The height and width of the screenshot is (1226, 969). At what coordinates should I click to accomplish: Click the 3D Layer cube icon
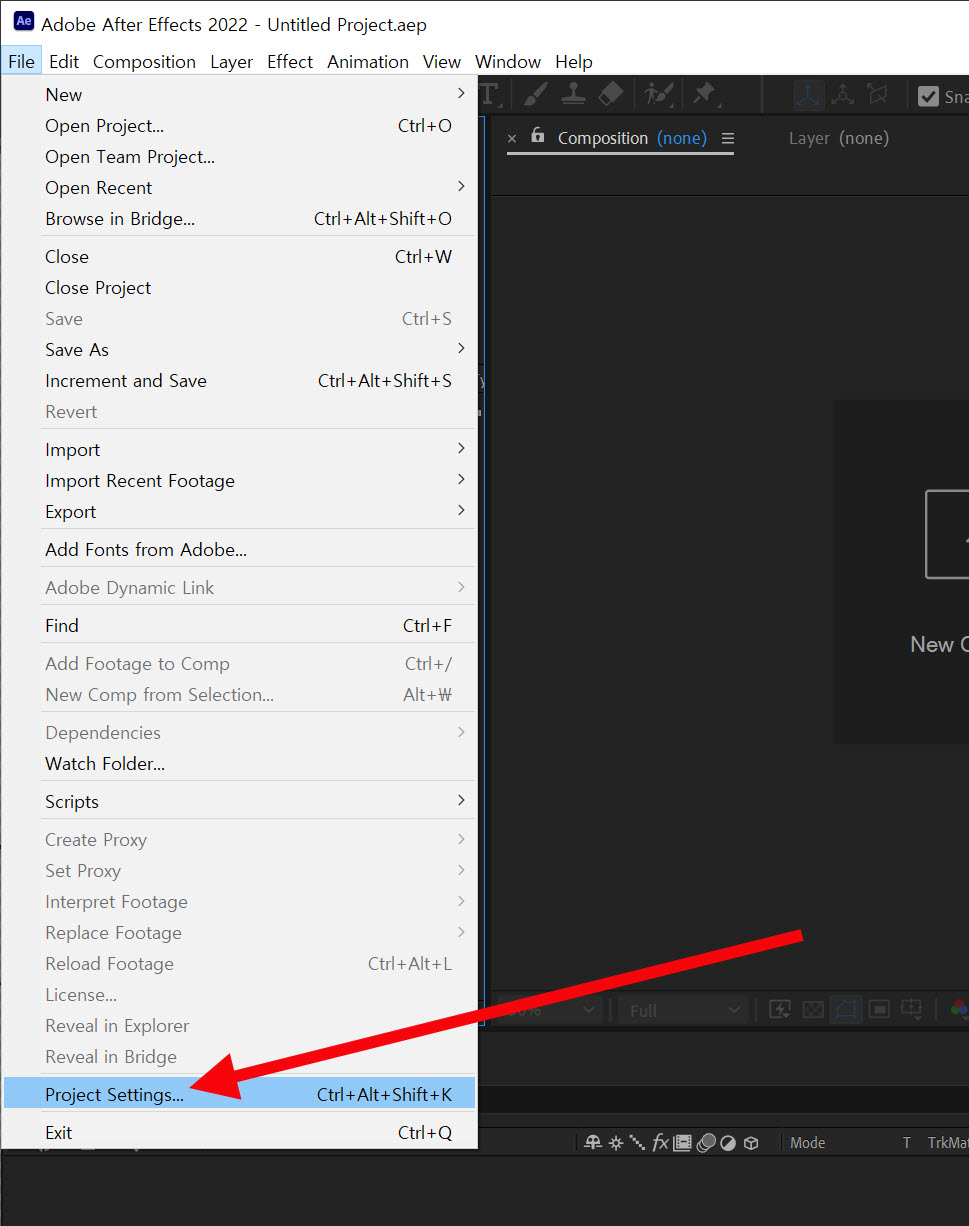click(751, 1143)
